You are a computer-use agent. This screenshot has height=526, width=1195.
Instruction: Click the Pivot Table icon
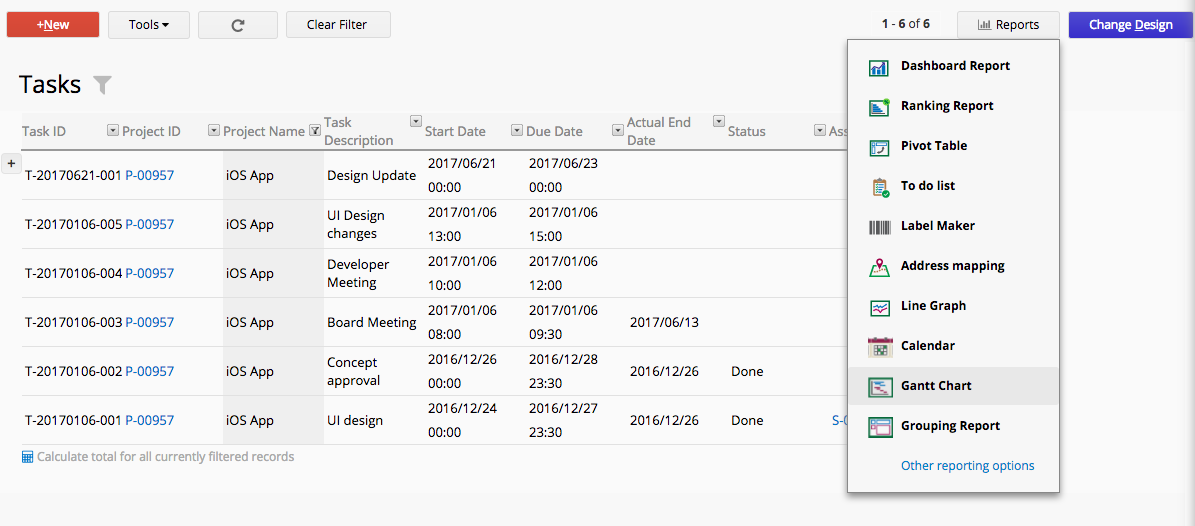tap(879, 148)
